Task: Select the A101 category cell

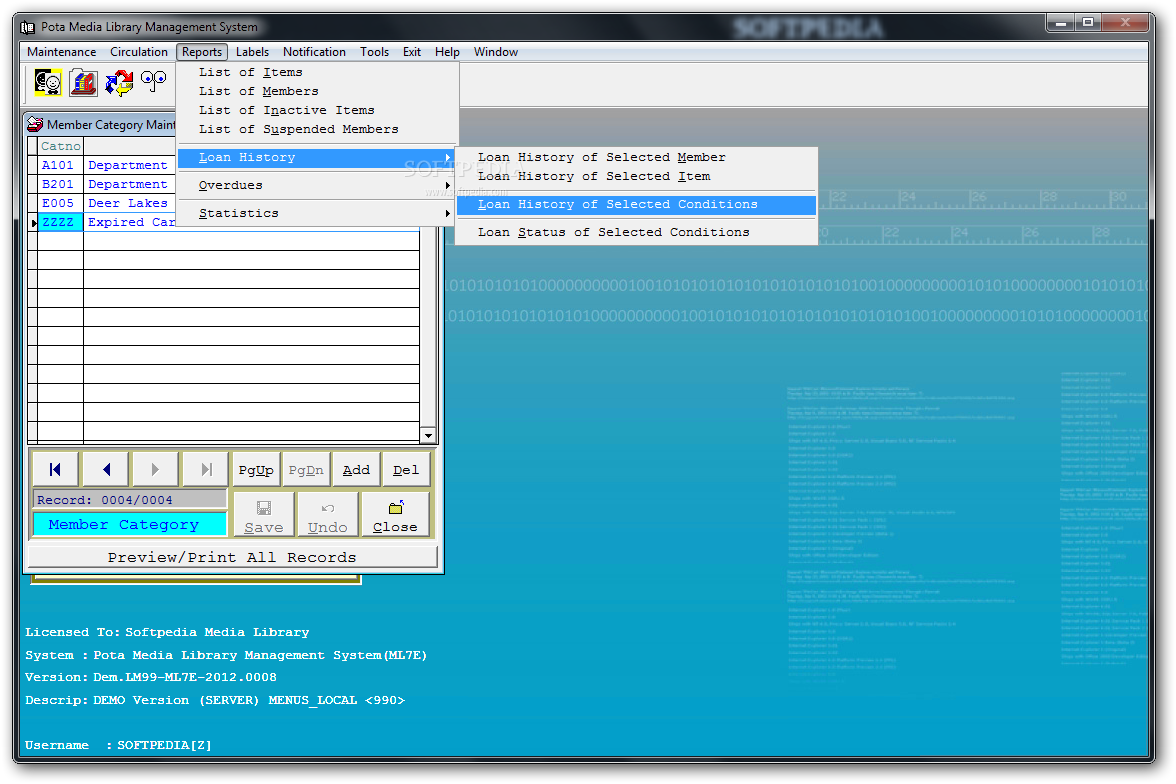Action: pyautogui.click(x=60, y=165)
